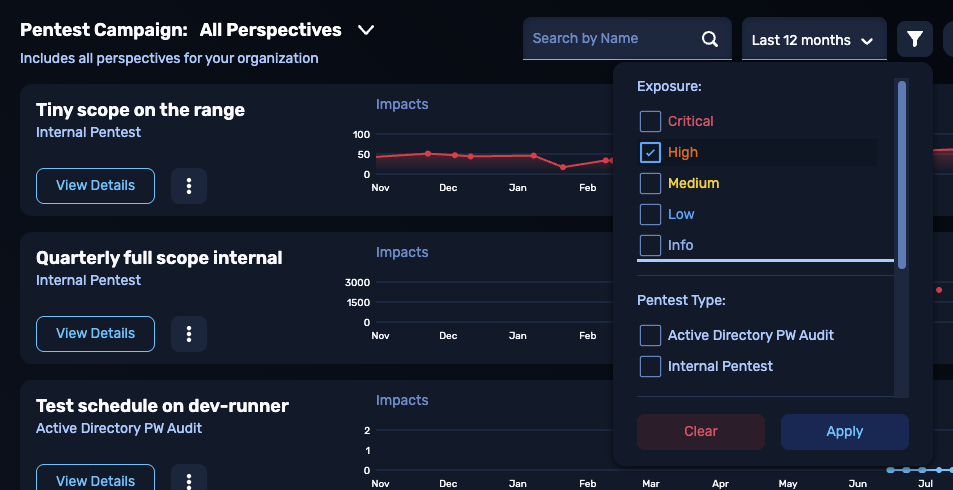Check the Low exposure filter
Image resolution: width=953 pixels, height=490 pixels.
pos(650,214)
